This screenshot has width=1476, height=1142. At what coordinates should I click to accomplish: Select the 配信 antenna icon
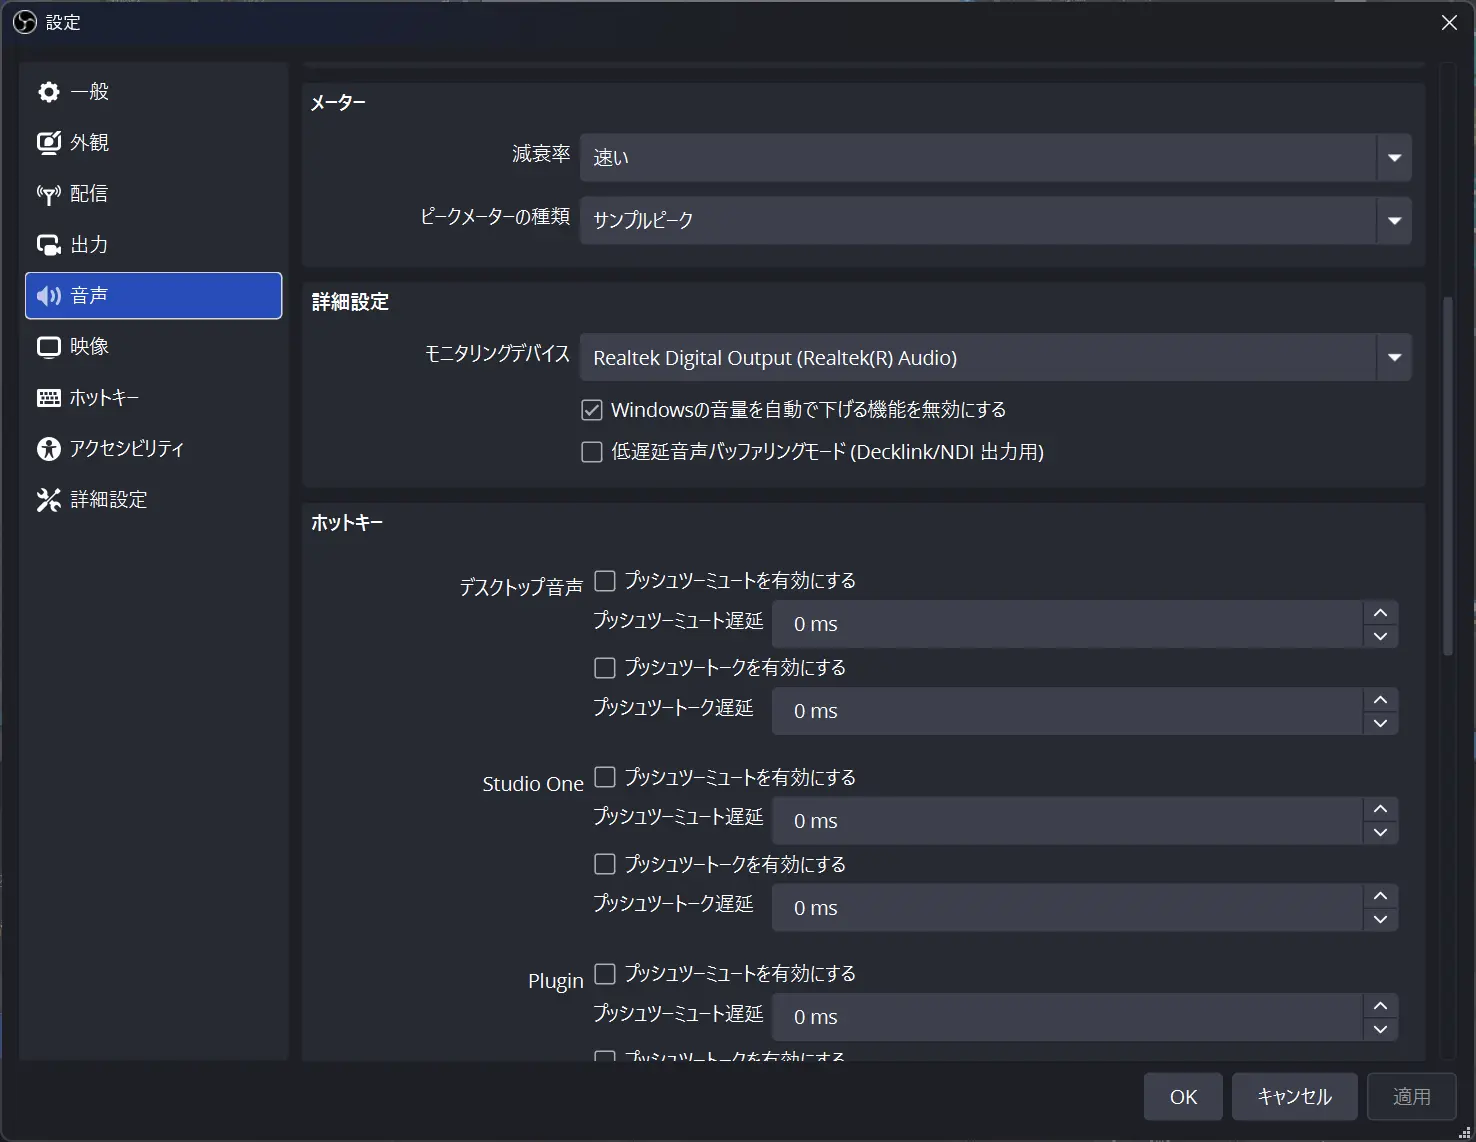48,194
